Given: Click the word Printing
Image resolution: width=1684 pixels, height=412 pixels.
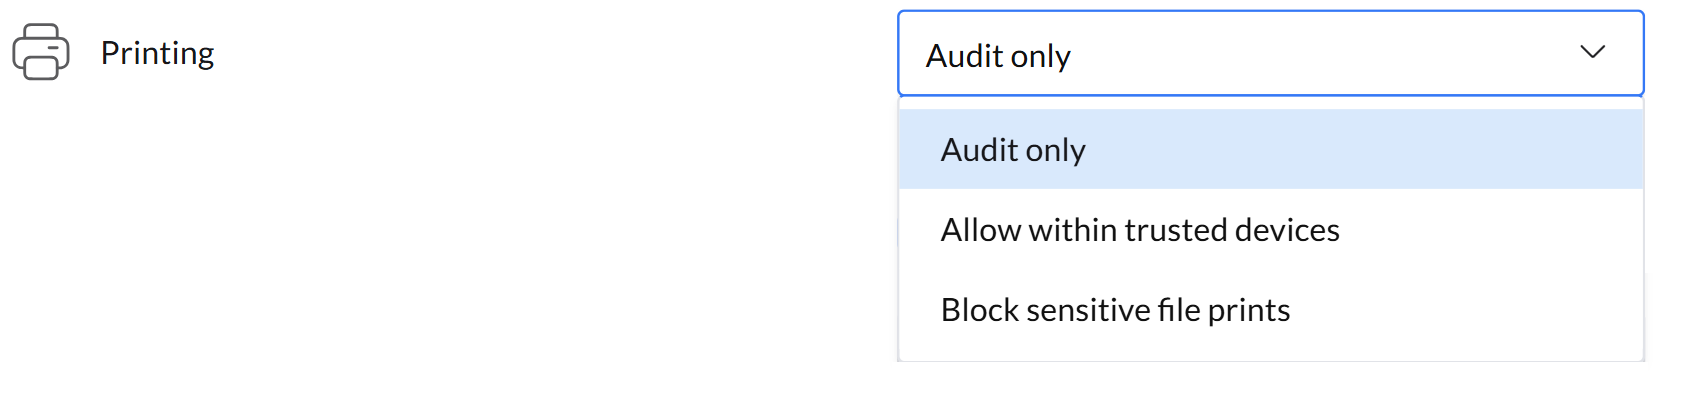Looking at the screenshot, I should [157, 53].
